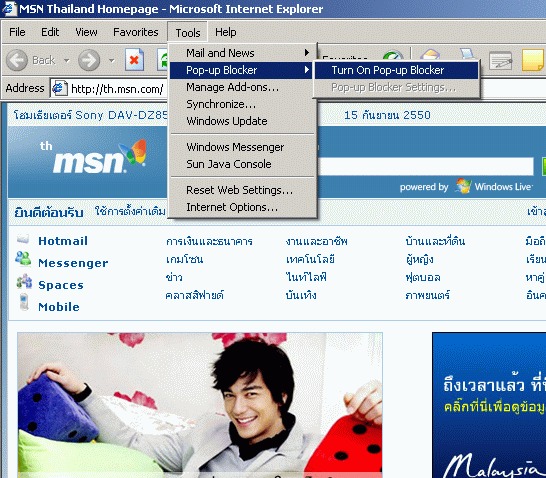Viewport: 546px width, 478px height.
Task: Open the Edit menu
Action: click(x=50, y=32)
